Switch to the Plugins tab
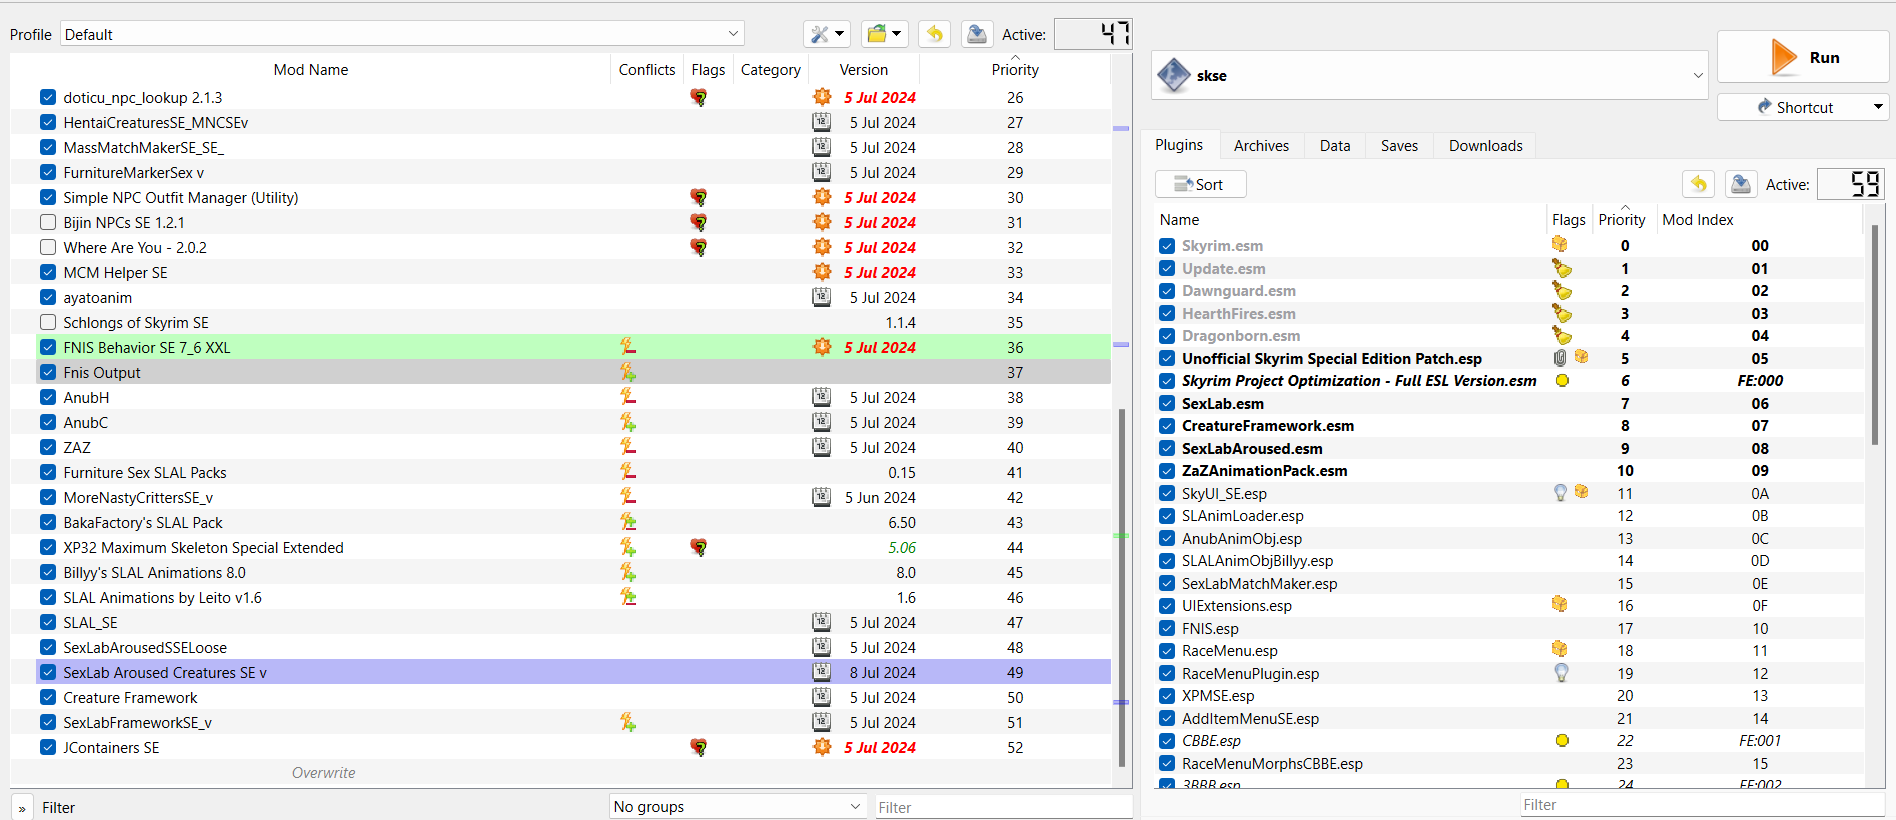1896x820 pixels. 1179,145
